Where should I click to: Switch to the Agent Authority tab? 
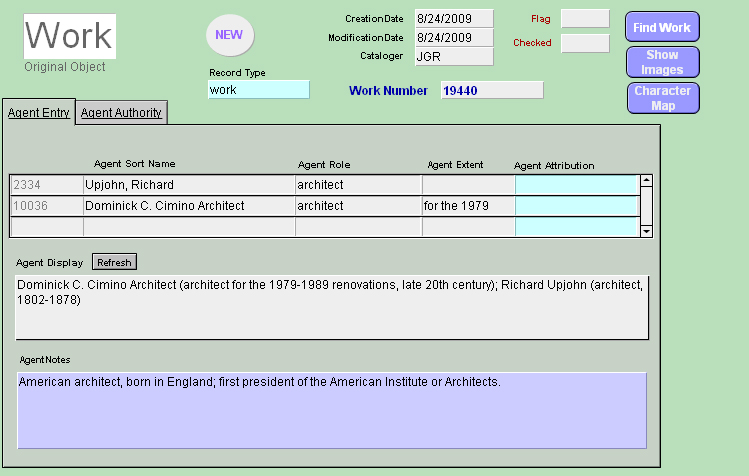click(121, 113)
